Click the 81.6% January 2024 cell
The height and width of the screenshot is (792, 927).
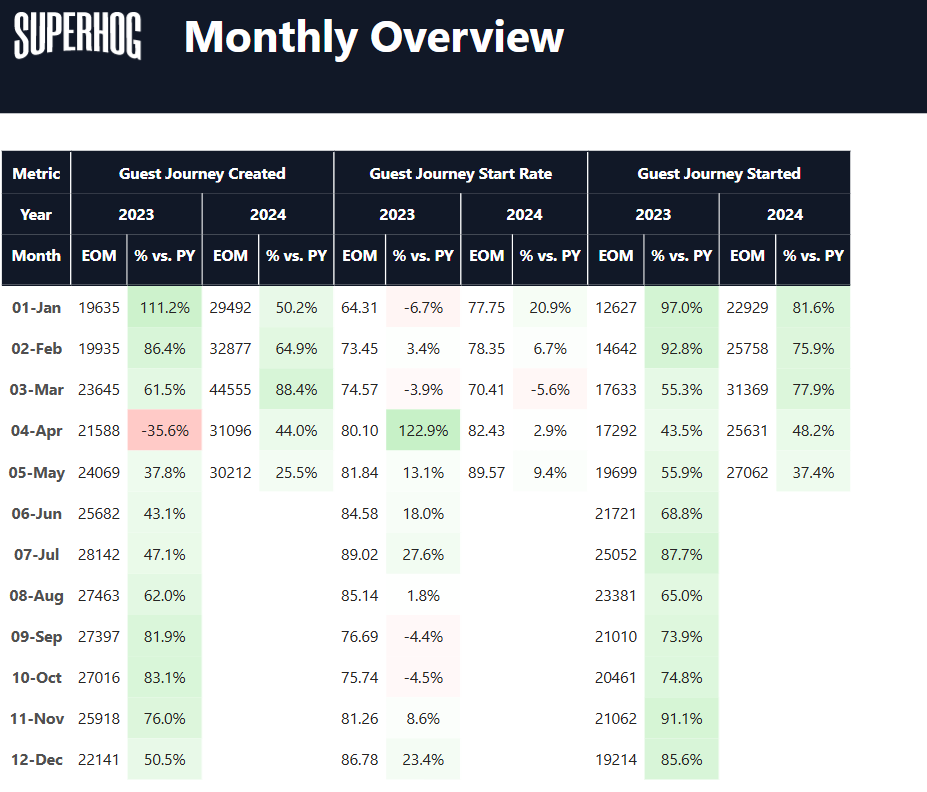812,308
